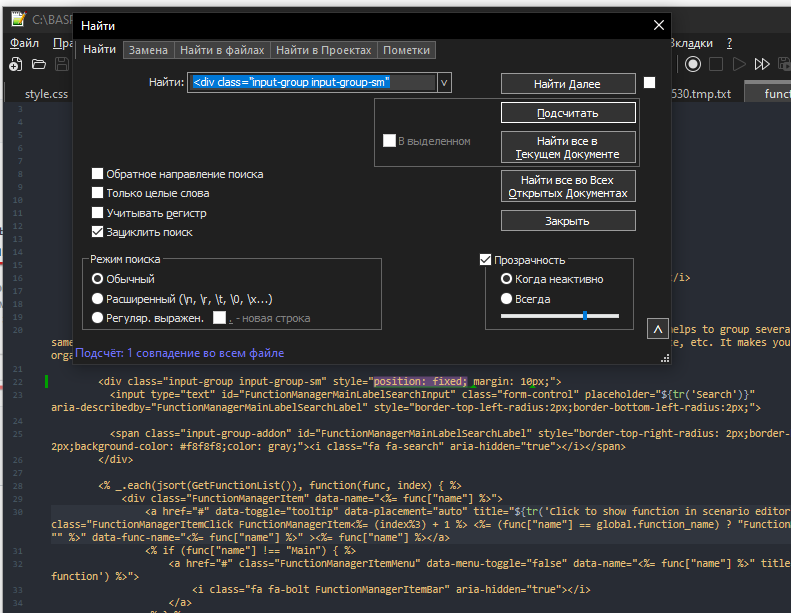This screenshot has height=613, width=791.
Task: Open the 'Найти в файлах' tab
Action: tap(222, 50)
